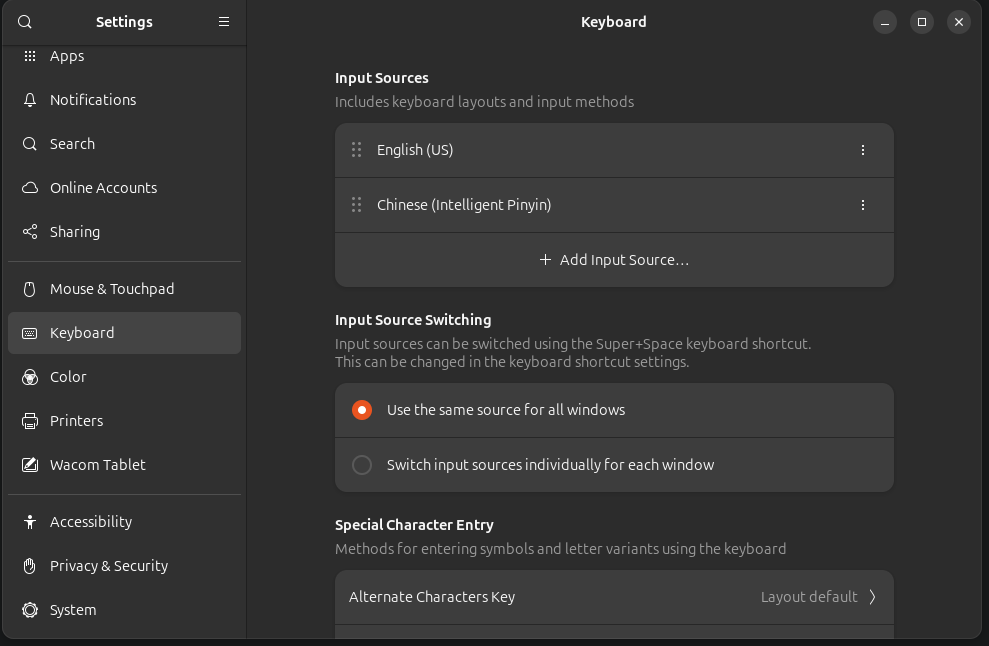Image resolution: width=989 pixels, height=646 pixels.
Task: Click the Printers icon in sidebar
Action: [x=30, y=421]
